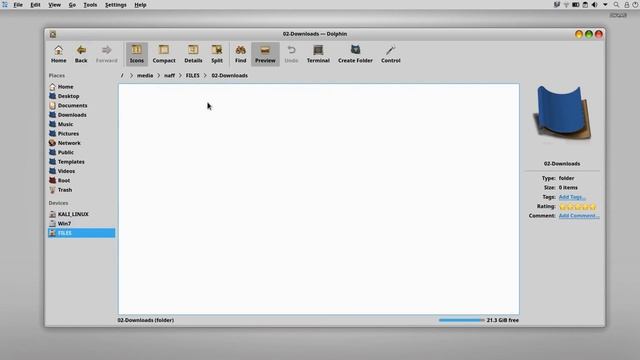Click the battery icon in system tray
The image size is (640, 360).
pos(576,5)
